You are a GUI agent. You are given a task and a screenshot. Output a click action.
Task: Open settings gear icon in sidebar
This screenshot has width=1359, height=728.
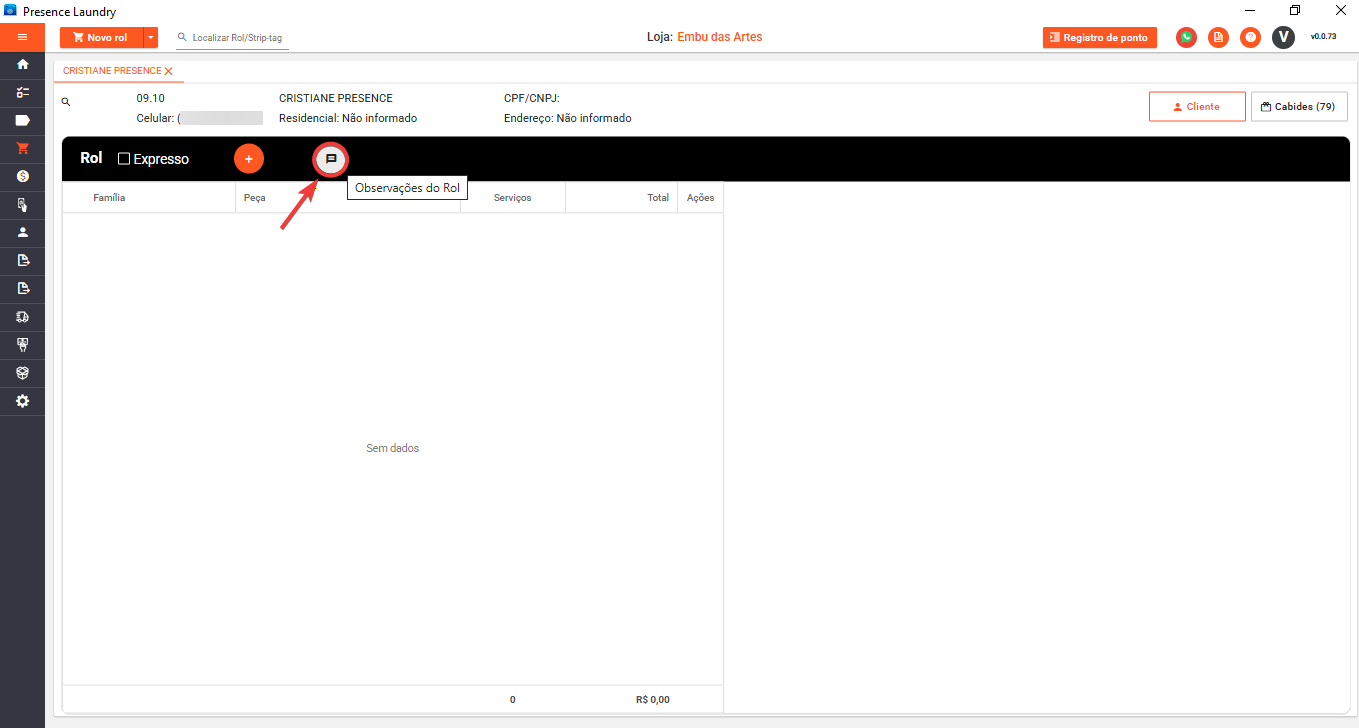click(x=22, y=401)
